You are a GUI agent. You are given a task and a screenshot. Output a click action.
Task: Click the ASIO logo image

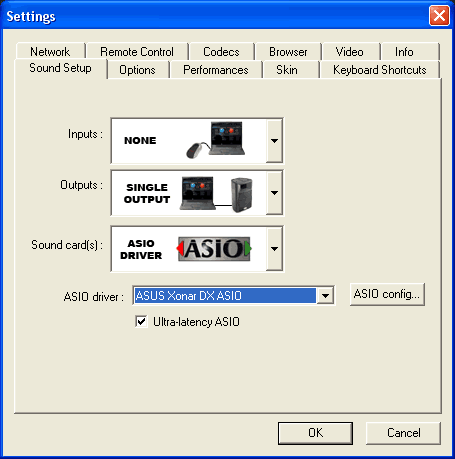[x=214, y=249]
